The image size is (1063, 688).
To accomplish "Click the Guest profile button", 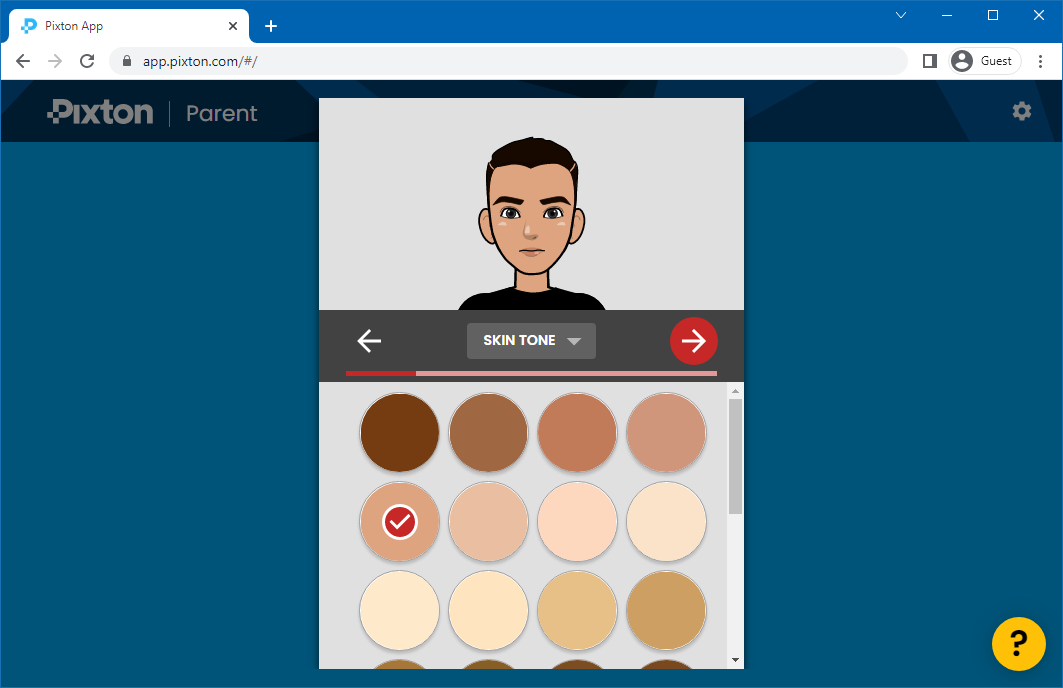I will coord(983,60).
